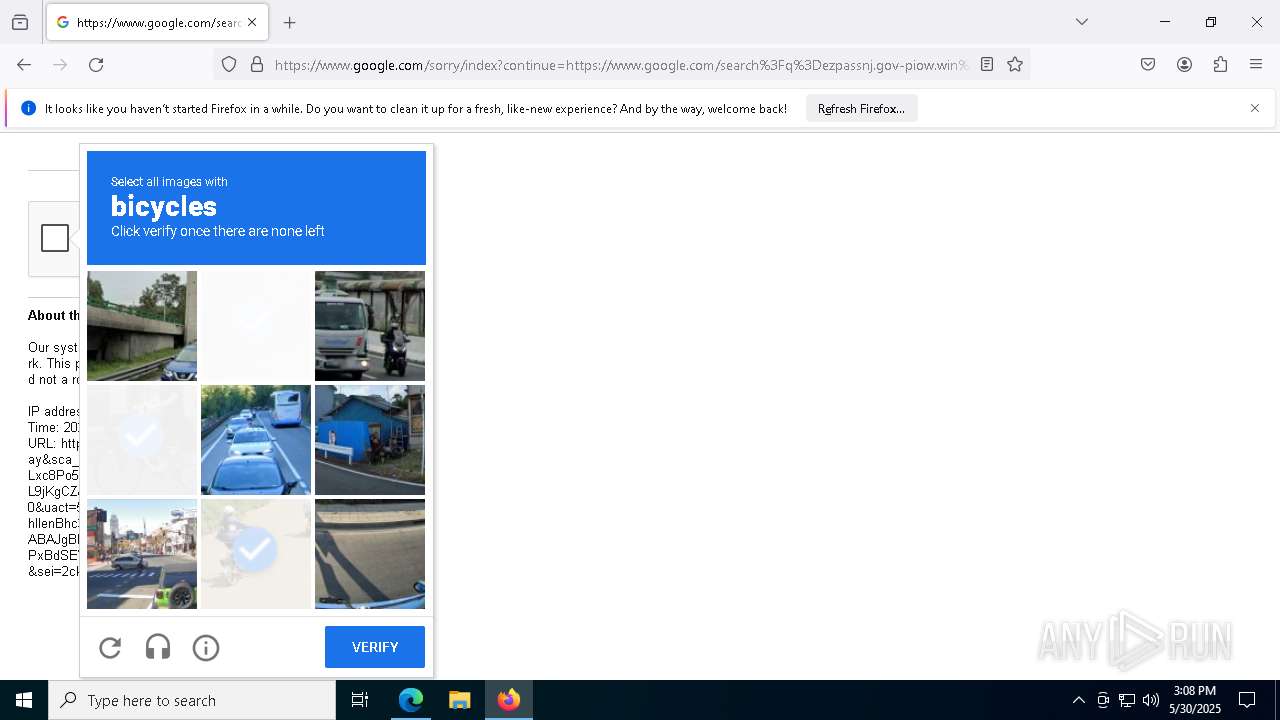Image resolution: width=1280 pixels, height=720 pixels.
Task: Click the Refresh Firefox... button
Action: [861, 108]
